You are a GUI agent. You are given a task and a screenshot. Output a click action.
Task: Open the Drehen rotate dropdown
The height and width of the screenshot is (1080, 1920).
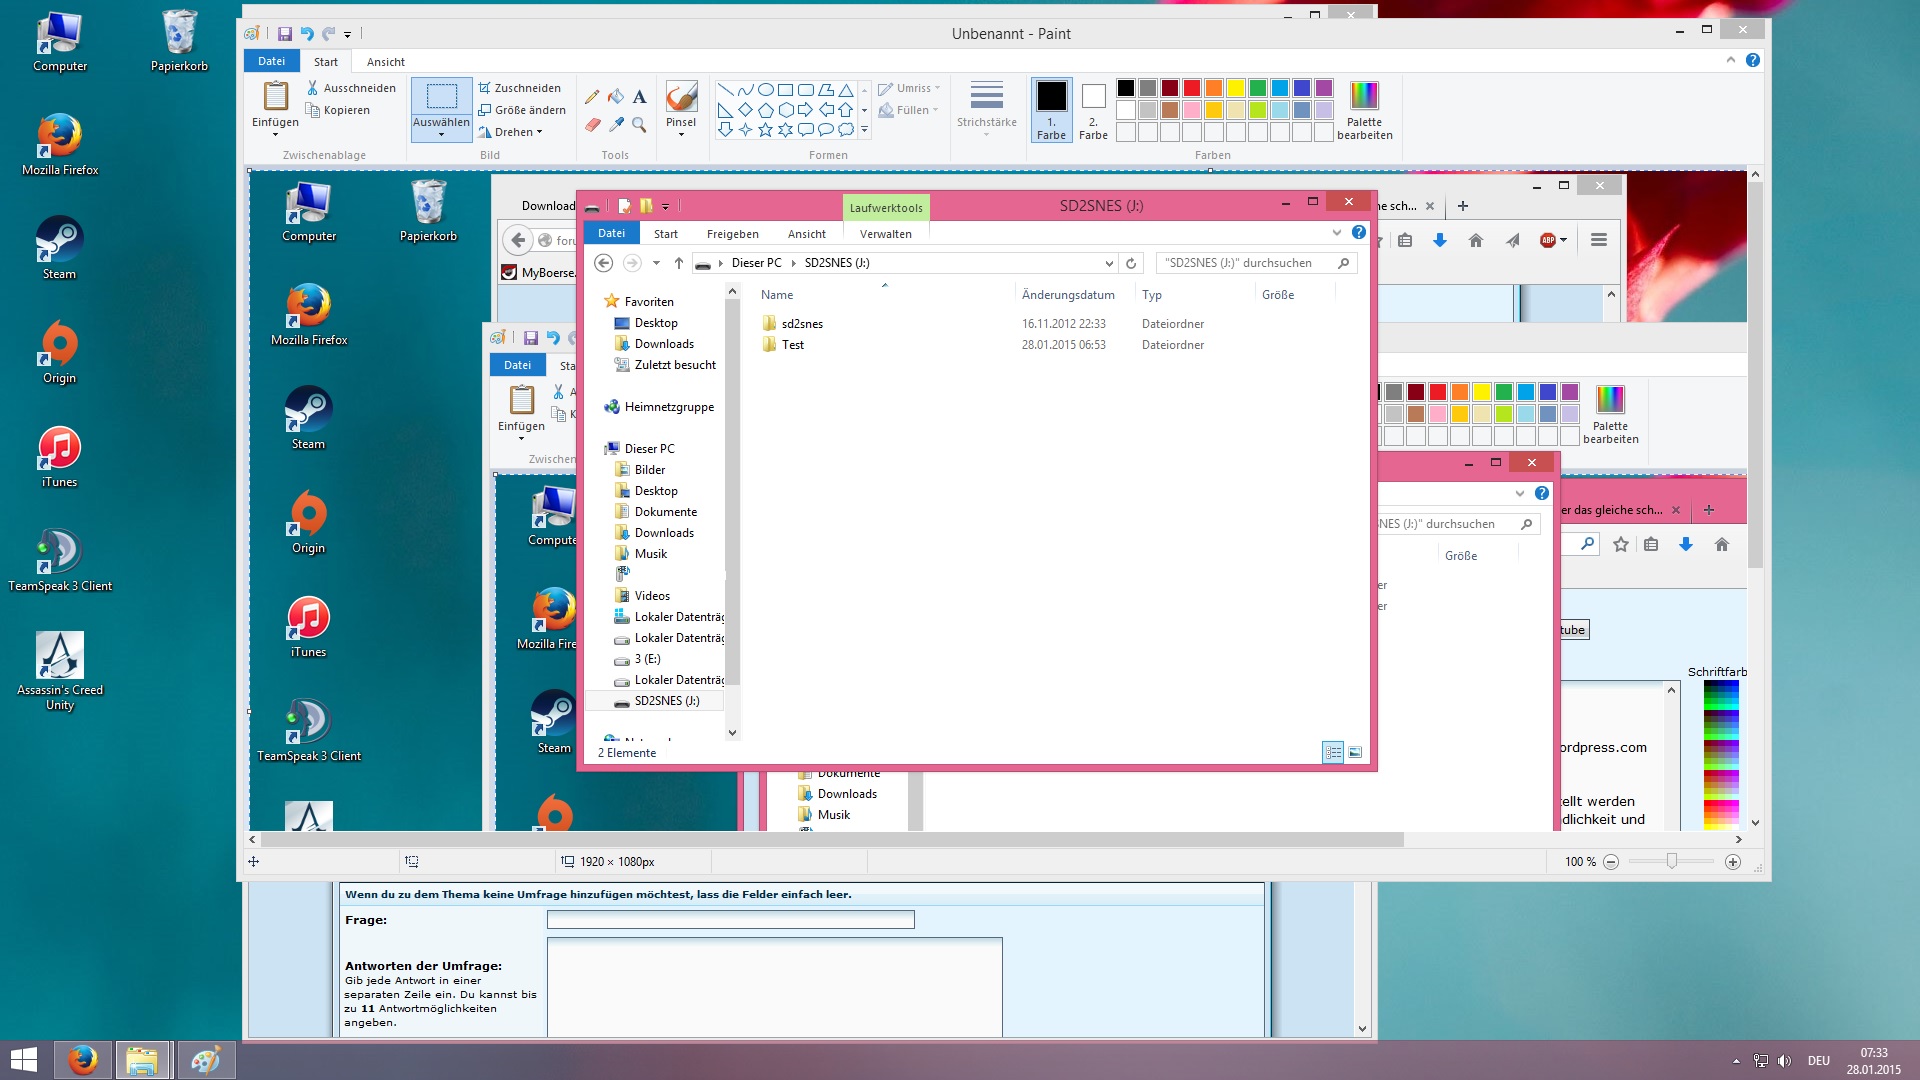pos(510,132)
